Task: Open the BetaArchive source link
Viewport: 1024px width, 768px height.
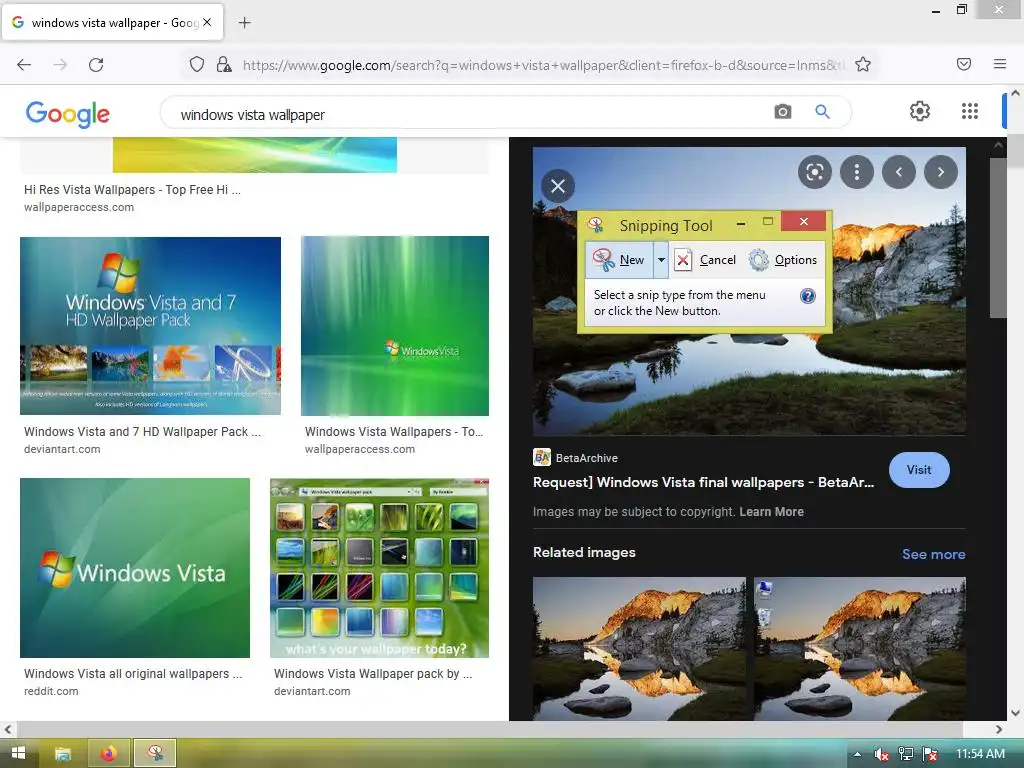Action: click(586, 458)
